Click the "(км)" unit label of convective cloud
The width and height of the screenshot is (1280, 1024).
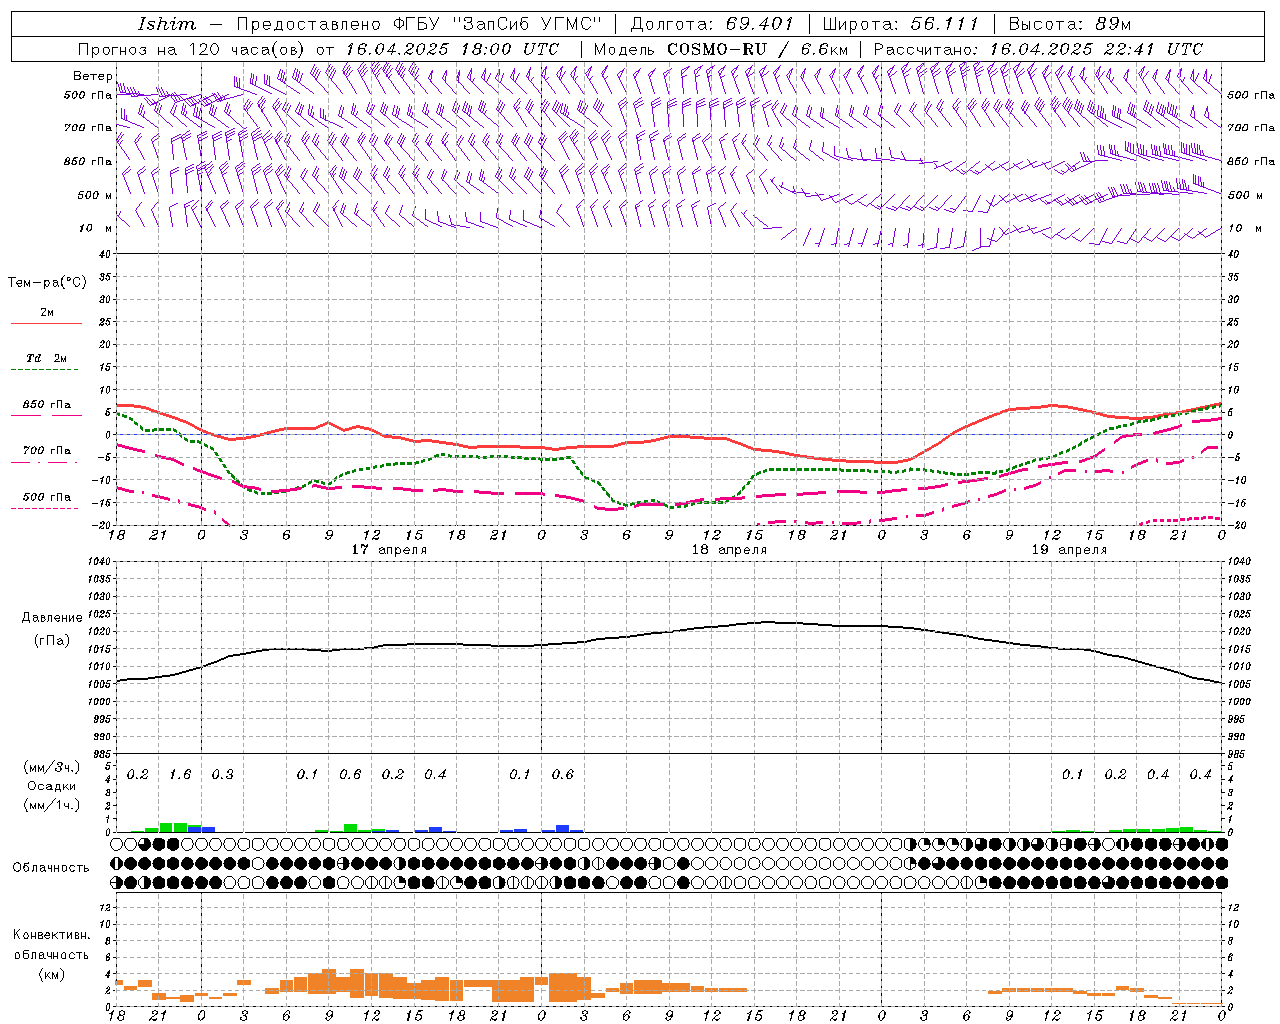pyautogui.click(x=51, y=973)
